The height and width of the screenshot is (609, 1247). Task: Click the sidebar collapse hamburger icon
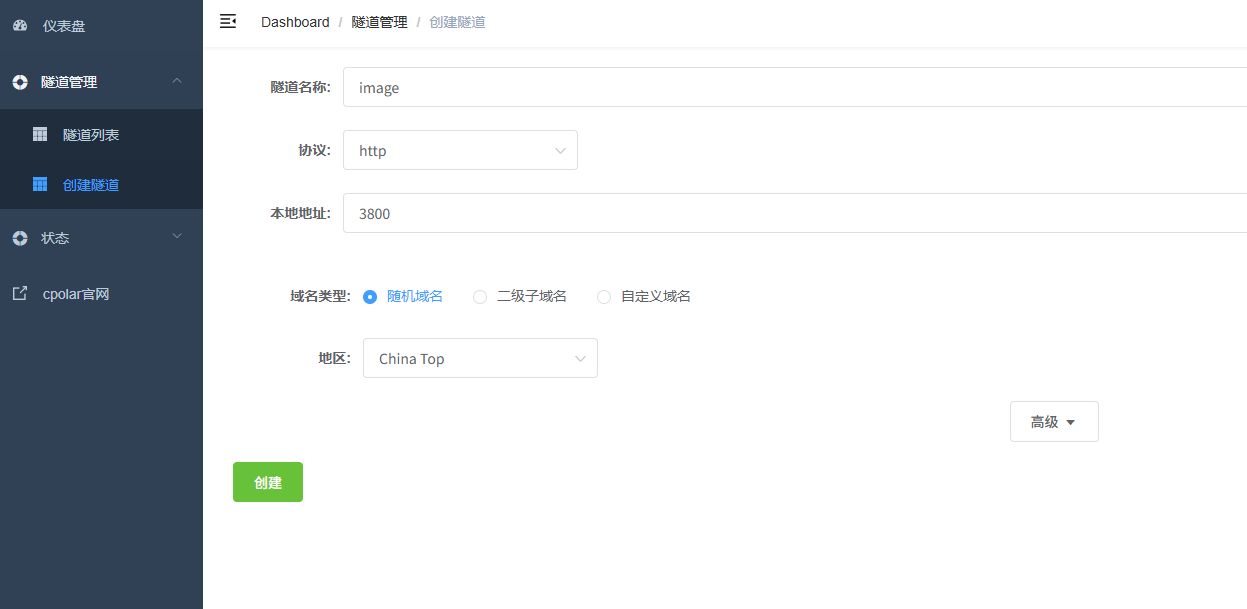point(228,21)
